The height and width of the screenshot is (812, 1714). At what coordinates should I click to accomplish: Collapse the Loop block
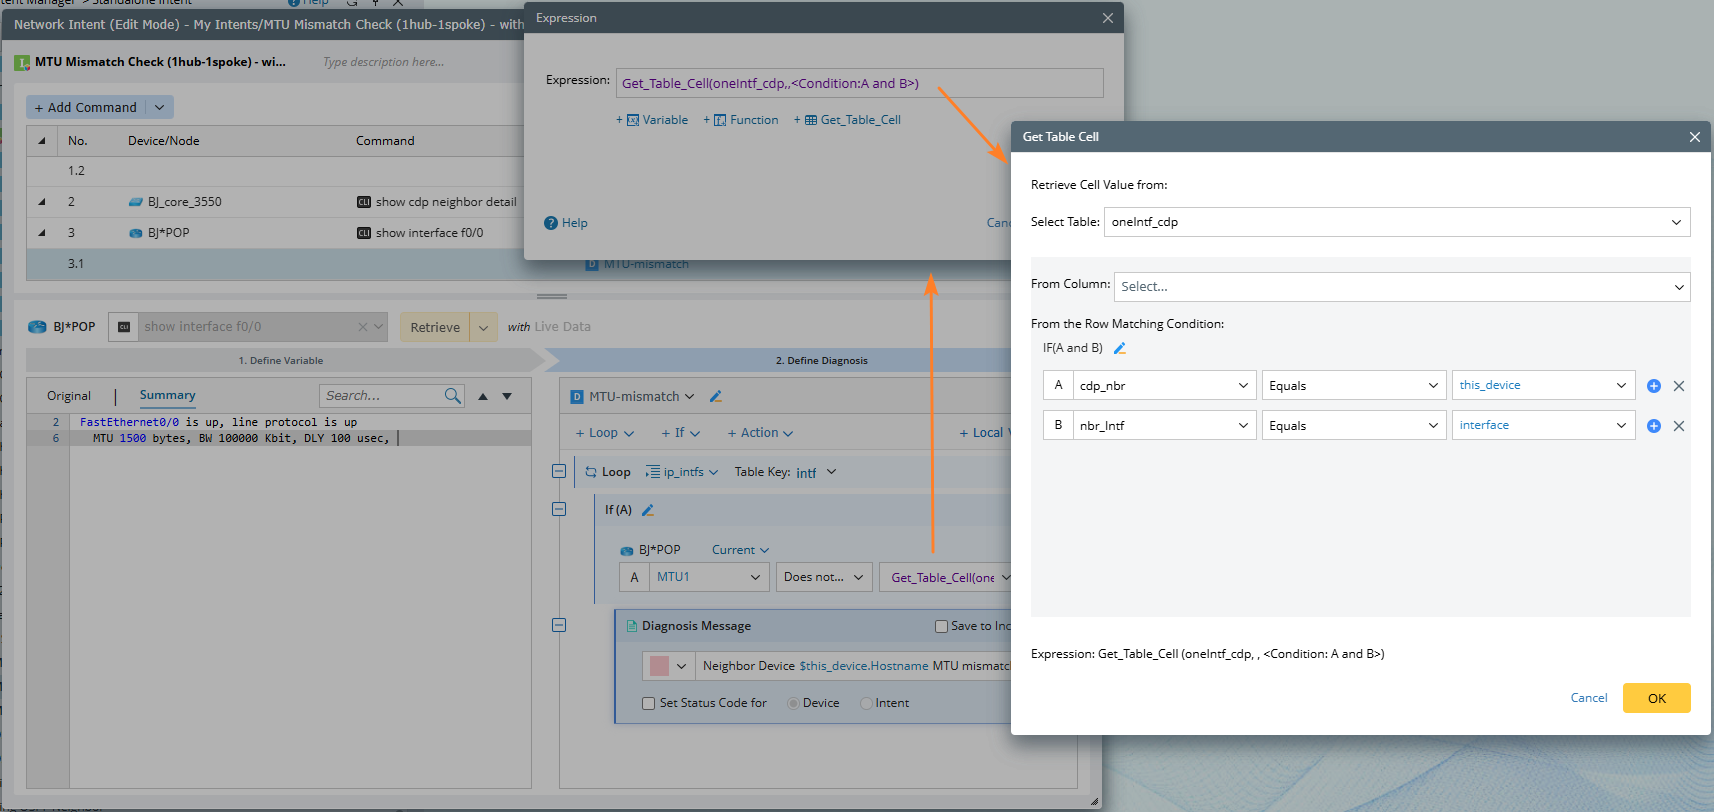point(559,472)
